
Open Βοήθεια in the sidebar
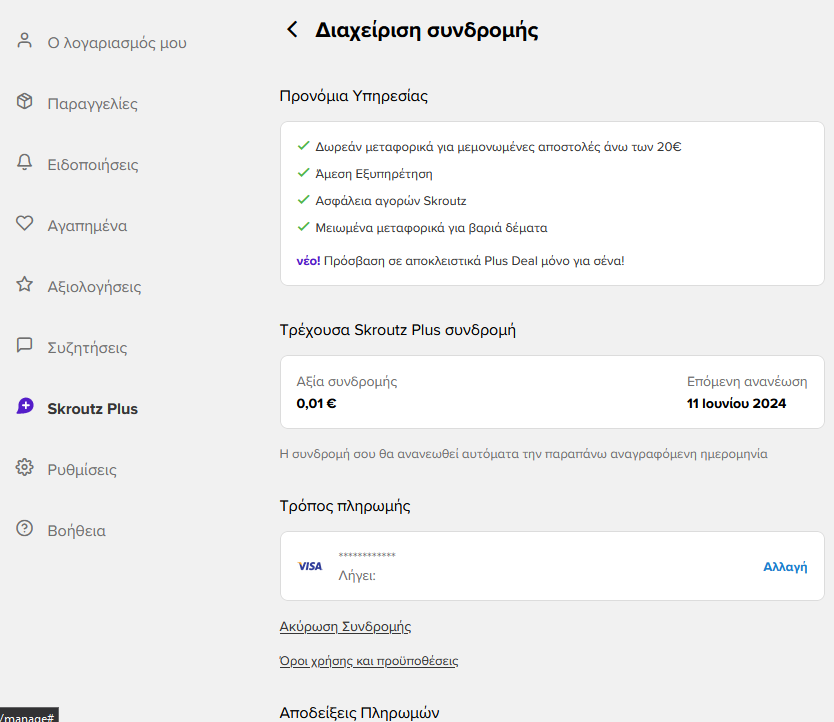click(77, 530)
